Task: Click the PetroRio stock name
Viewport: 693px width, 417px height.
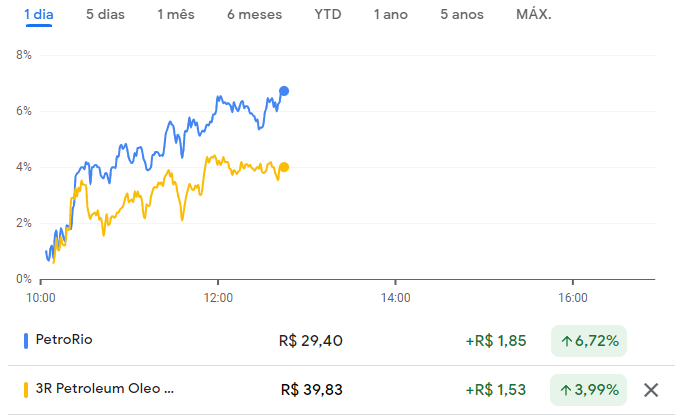Action: pos(67,341)
